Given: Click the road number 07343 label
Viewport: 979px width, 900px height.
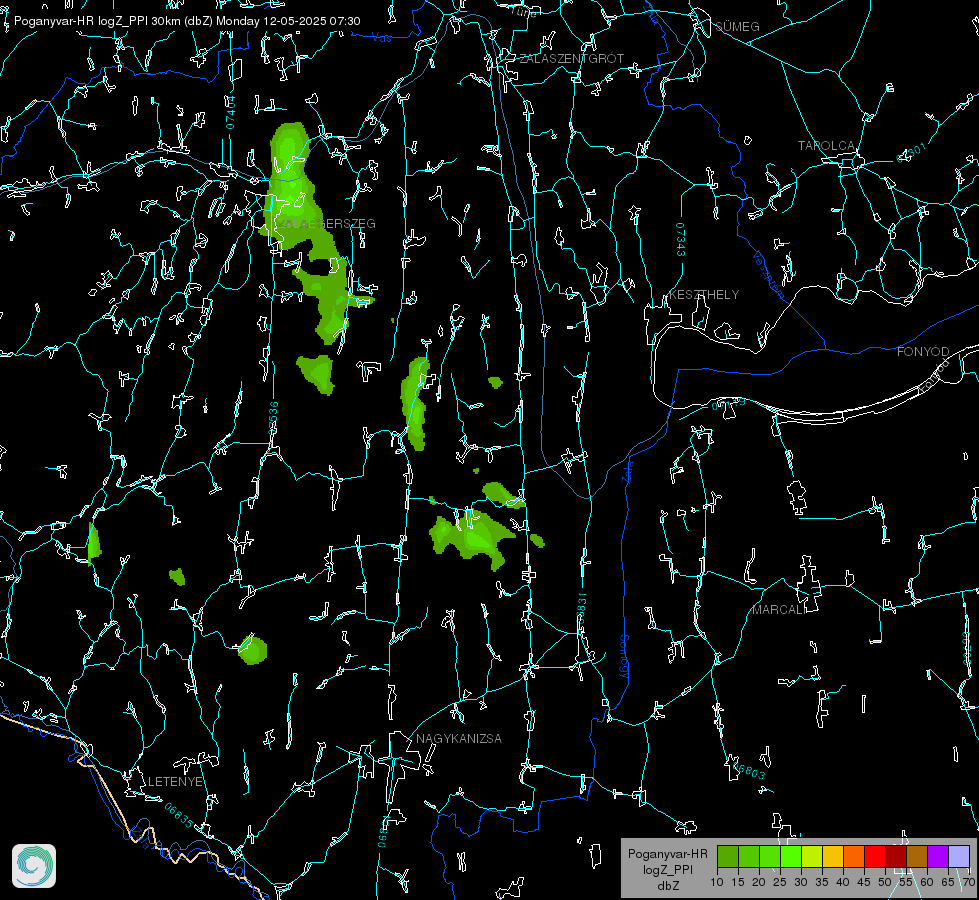Looking at the screenshot, I should 681,239.
